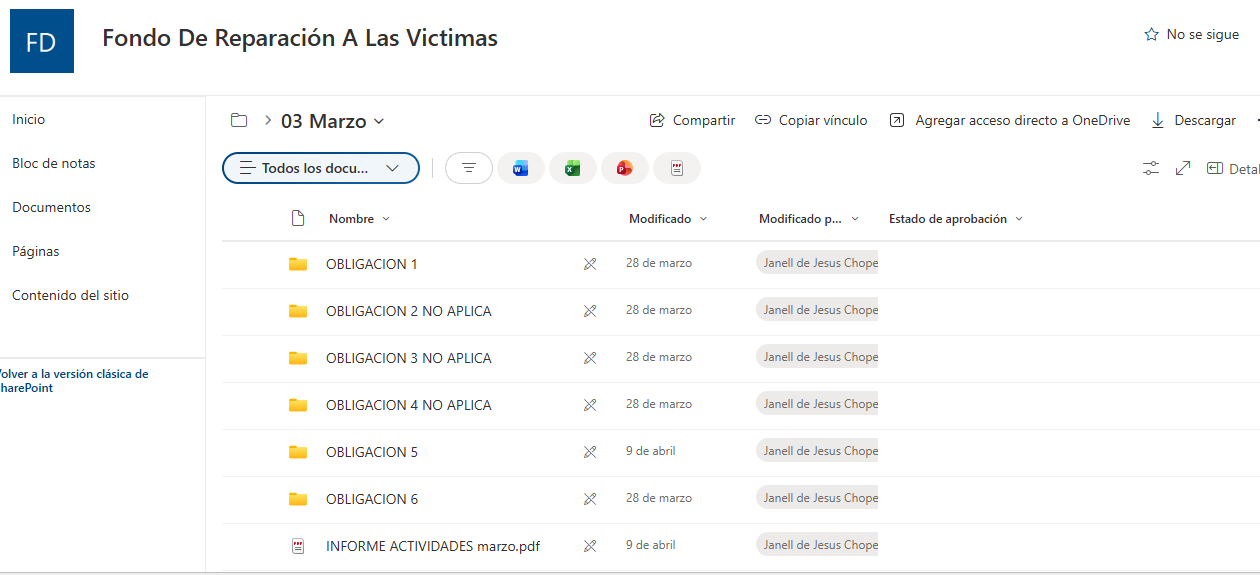
Task: Click the folder icon in breadcrumb
Action: 239,121
